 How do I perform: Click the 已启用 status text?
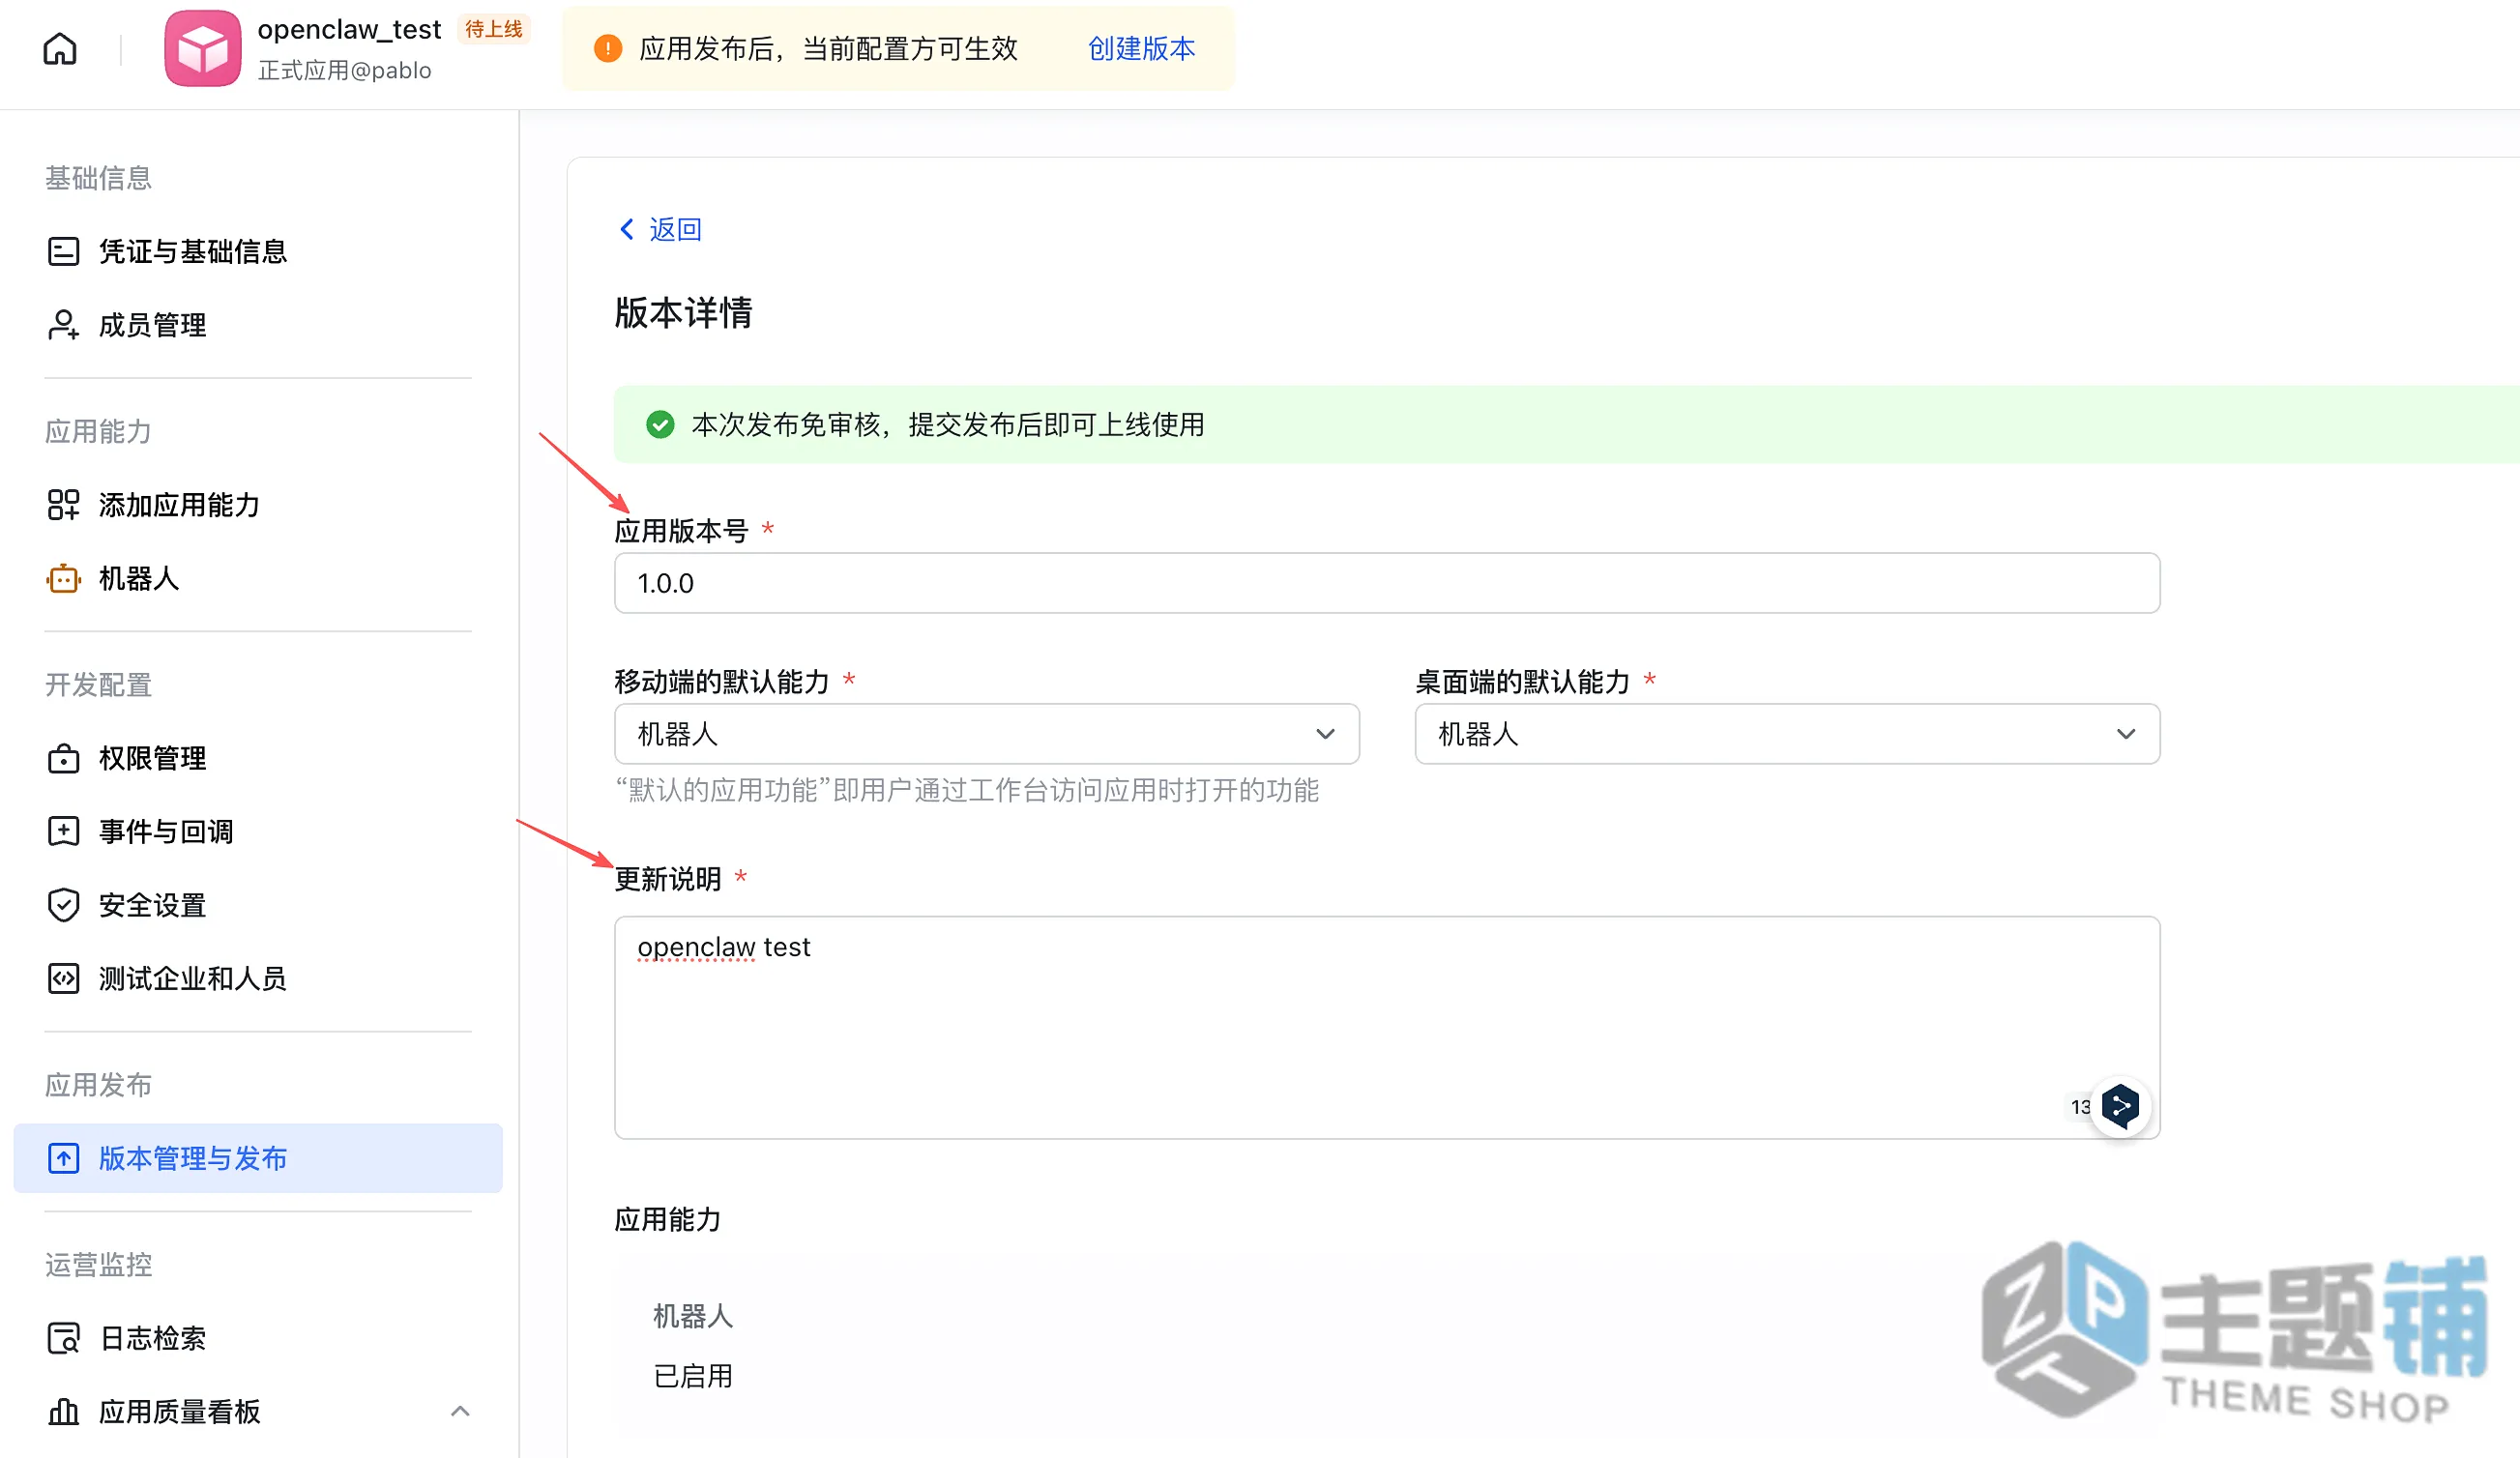pyautogui.click(x=693, y=1376)
